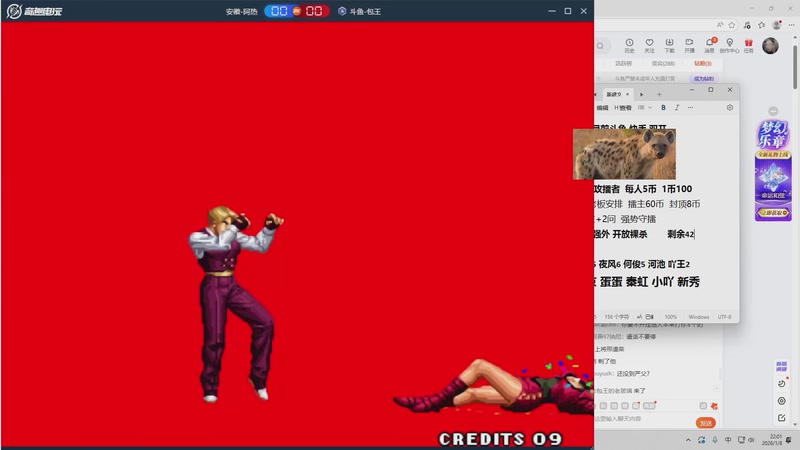Open the volume icon in system tray
Image resolution: width=800 pixels, height=450 pixels.
[x=751, y=440]
